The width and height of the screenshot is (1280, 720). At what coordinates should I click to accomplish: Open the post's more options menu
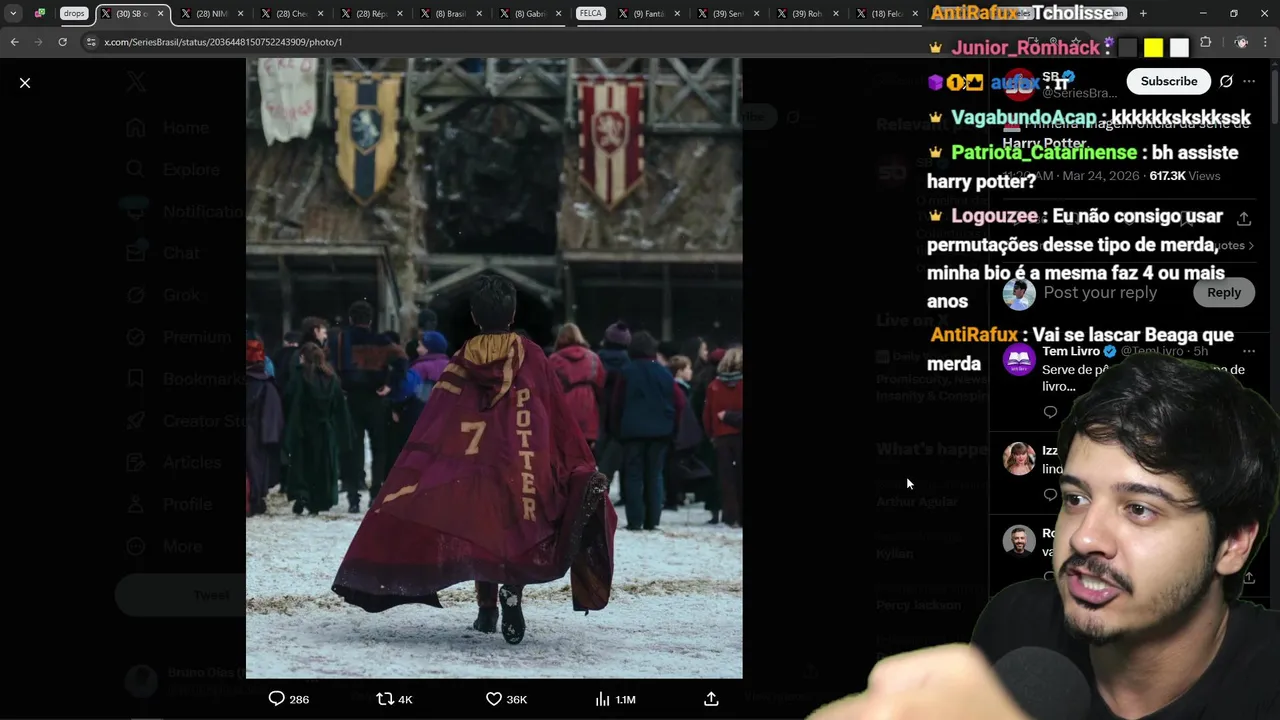[x=1249, y=81]
